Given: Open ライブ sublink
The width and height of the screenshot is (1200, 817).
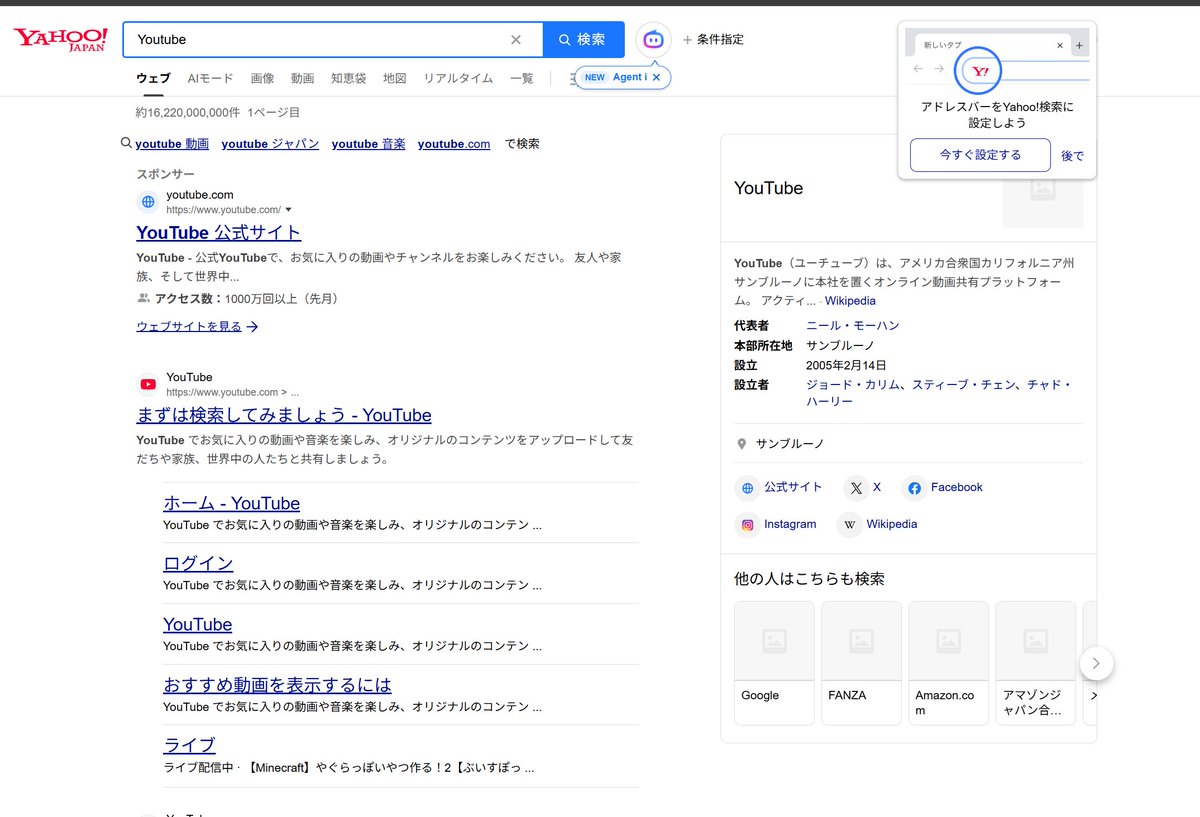Looking at the screenshot, I should [x=189, y=745].
